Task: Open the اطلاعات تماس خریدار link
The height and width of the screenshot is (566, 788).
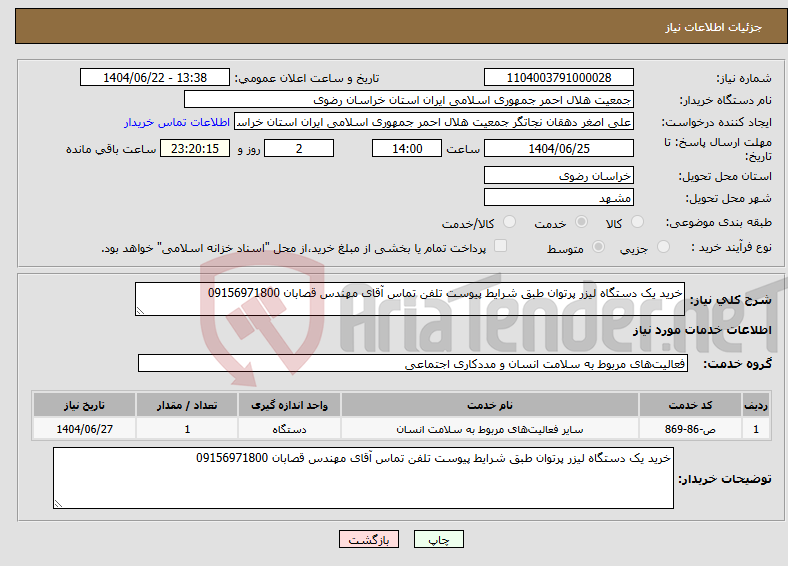Action: click(177, 122)
